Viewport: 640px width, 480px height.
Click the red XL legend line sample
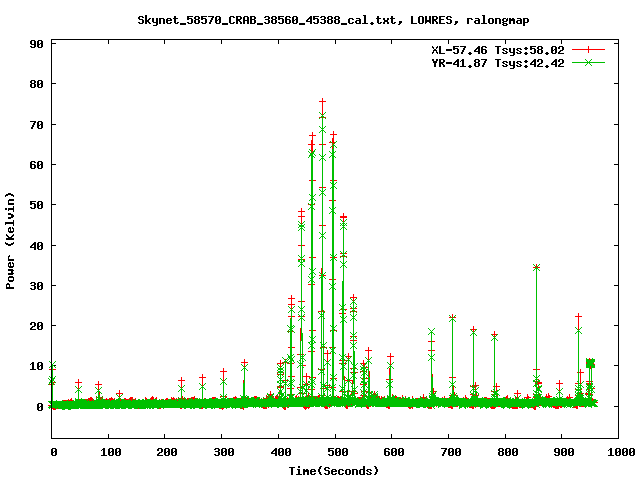(588, 50)
